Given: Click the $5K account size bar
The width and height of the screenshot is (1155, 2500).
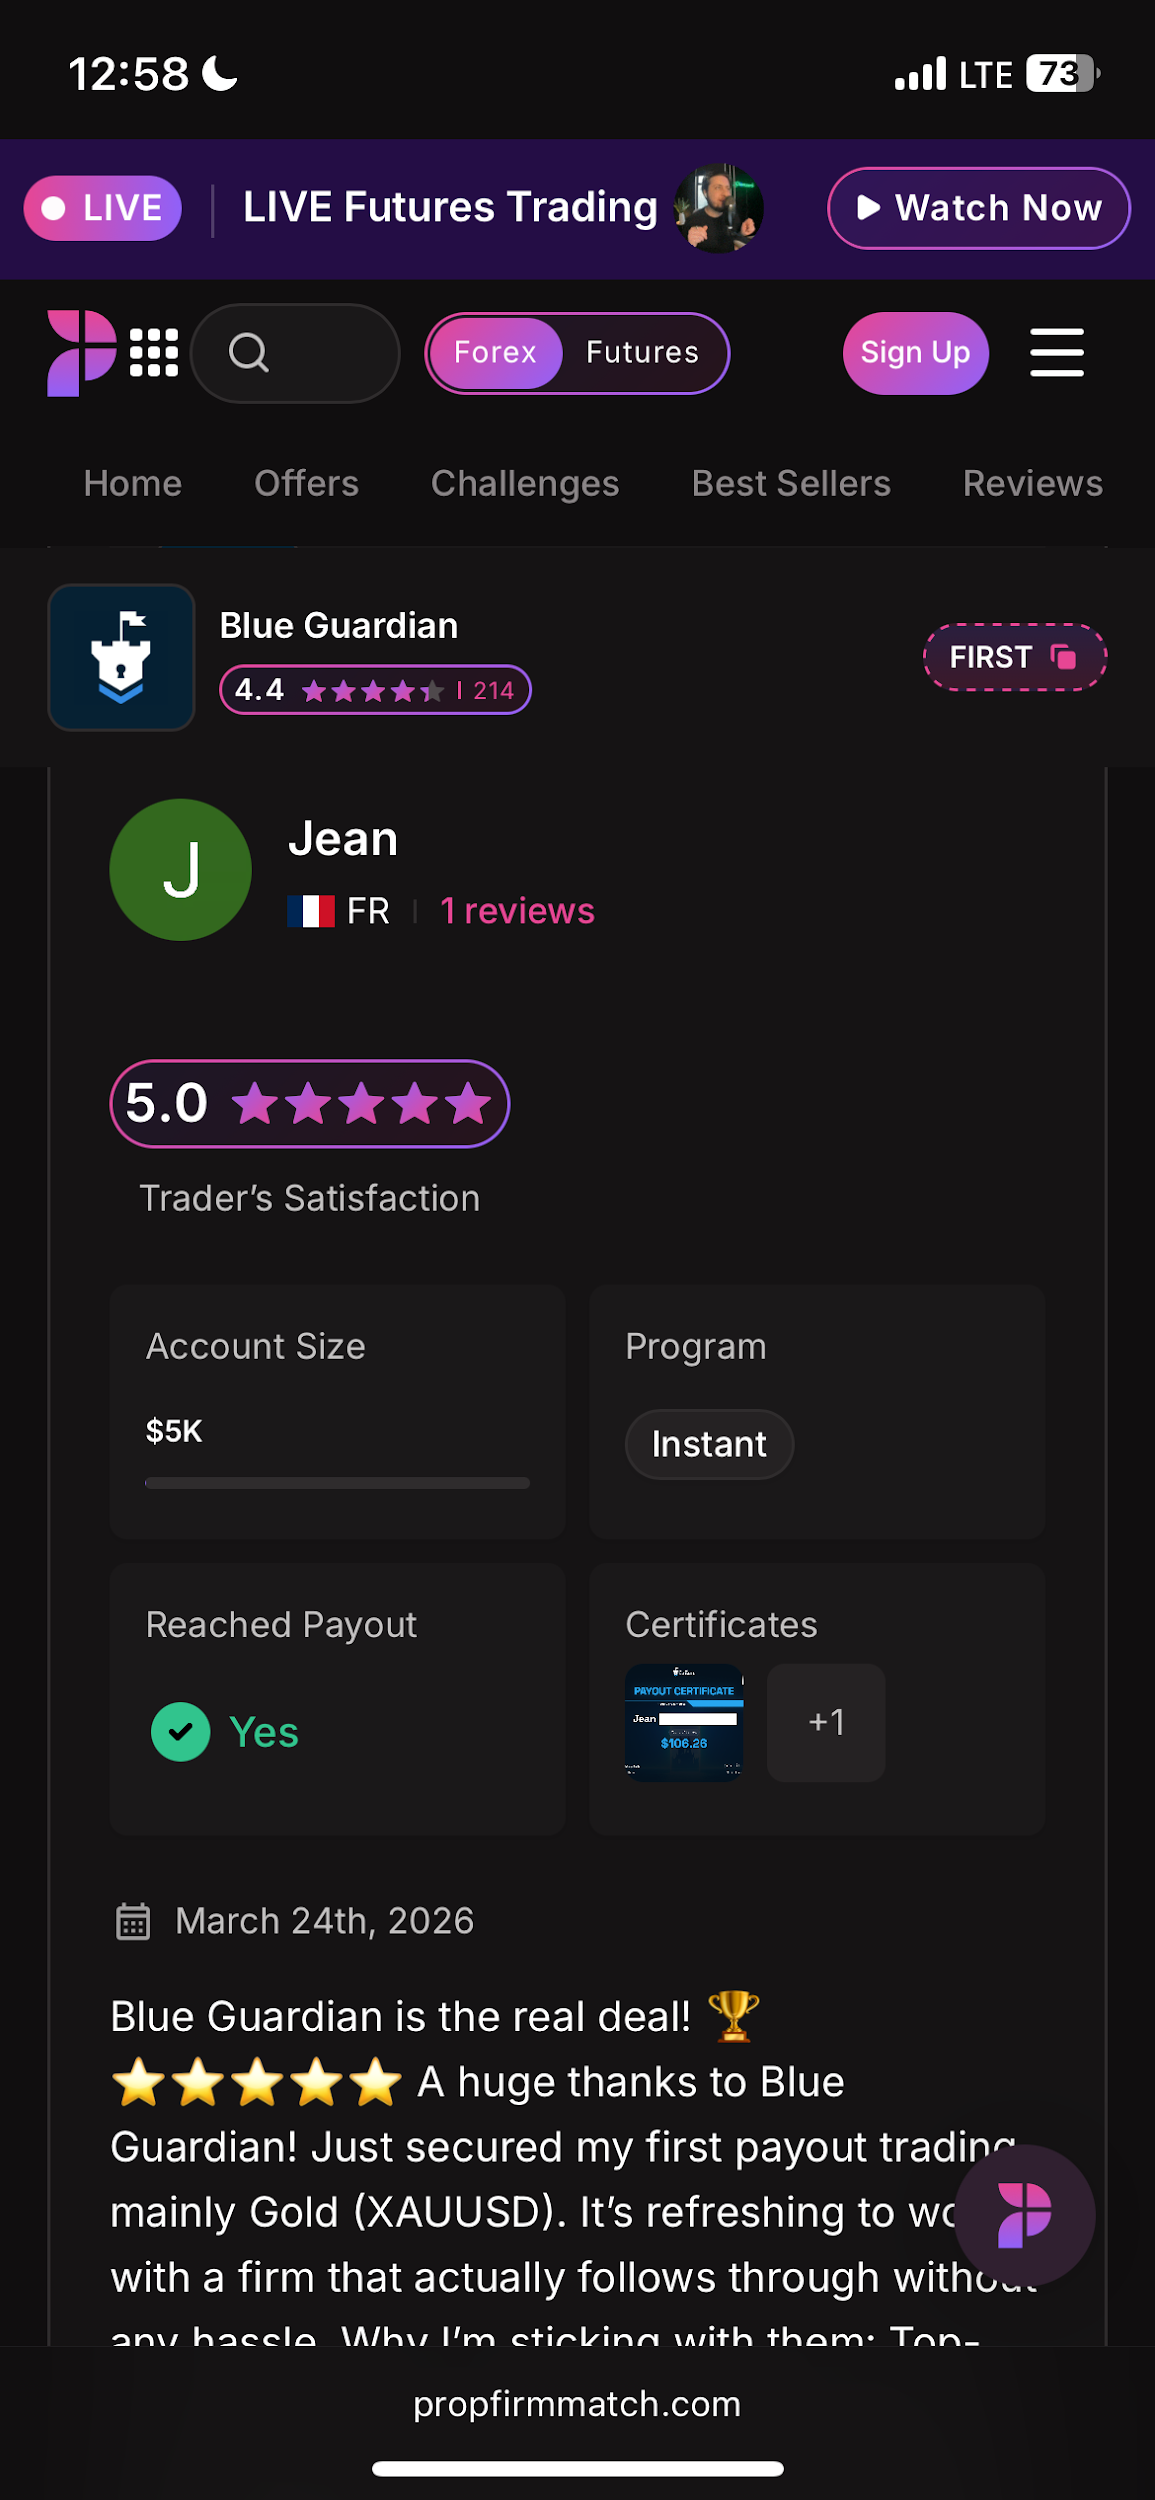Looking at the screenshot, I should pos(337,1483).
